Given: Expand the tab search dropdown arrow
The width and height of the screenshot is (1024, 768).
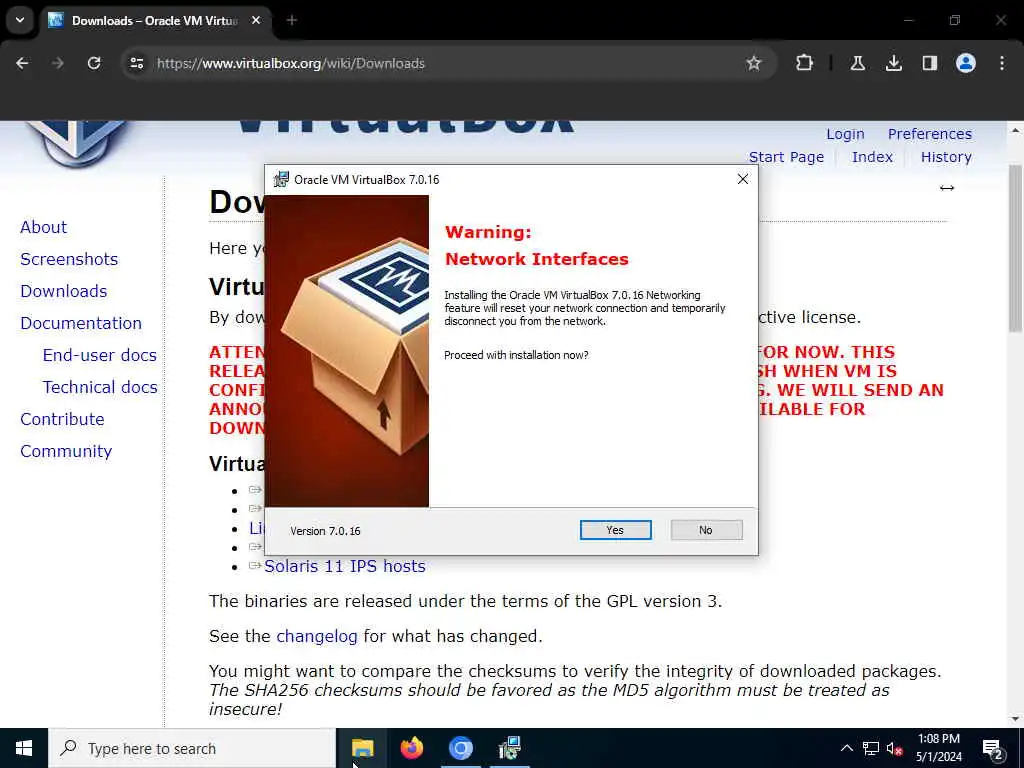Looking at the screenshot, I should pyautogui.click(x=20, y=20).
